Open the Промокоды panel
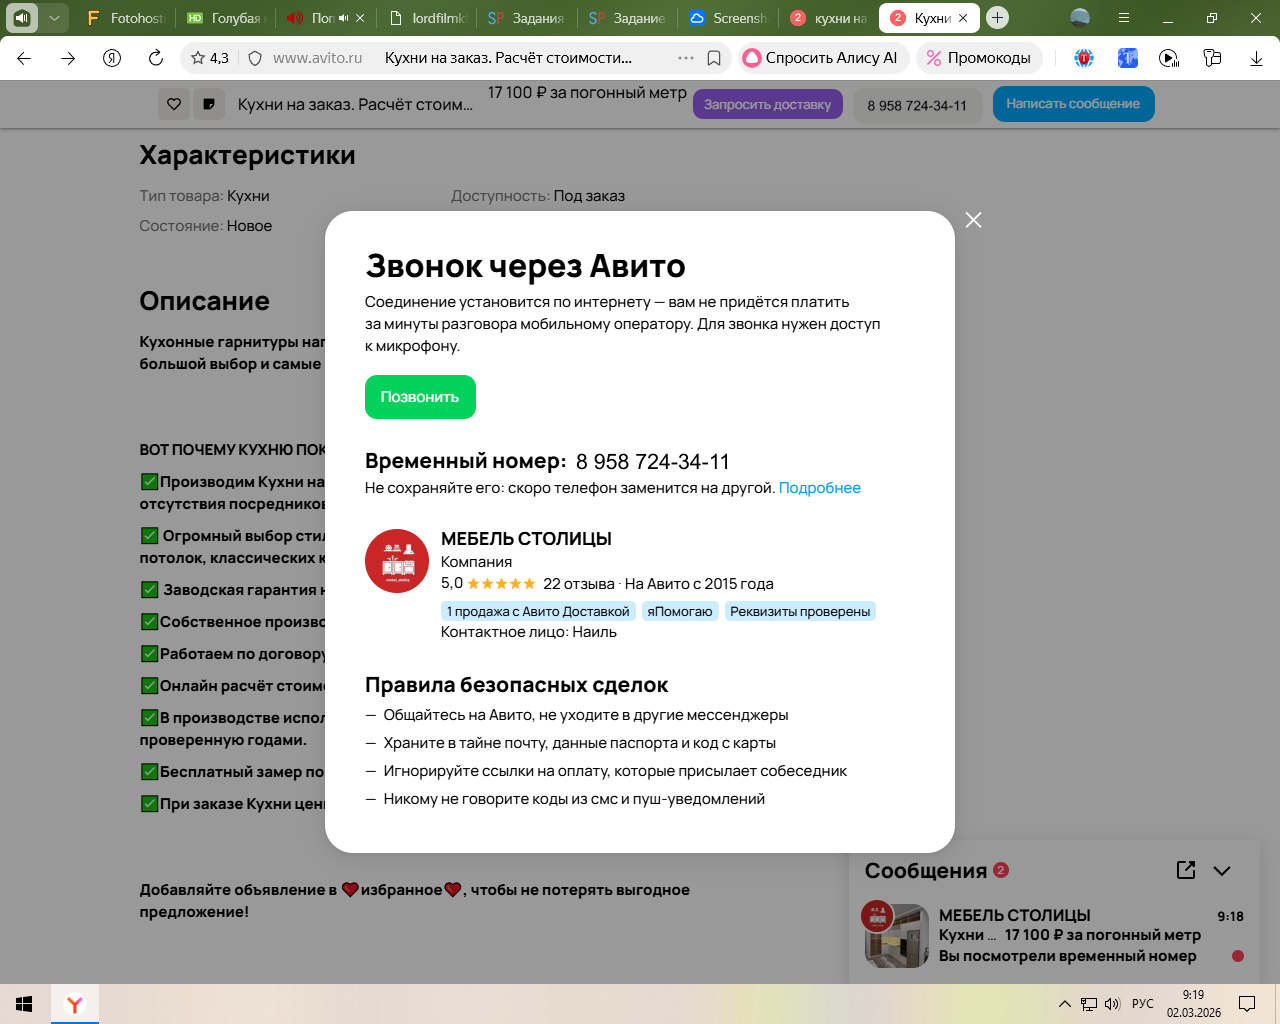Image resolution: width=1280 pixels, height=1024 pixels. coord(979,58)
